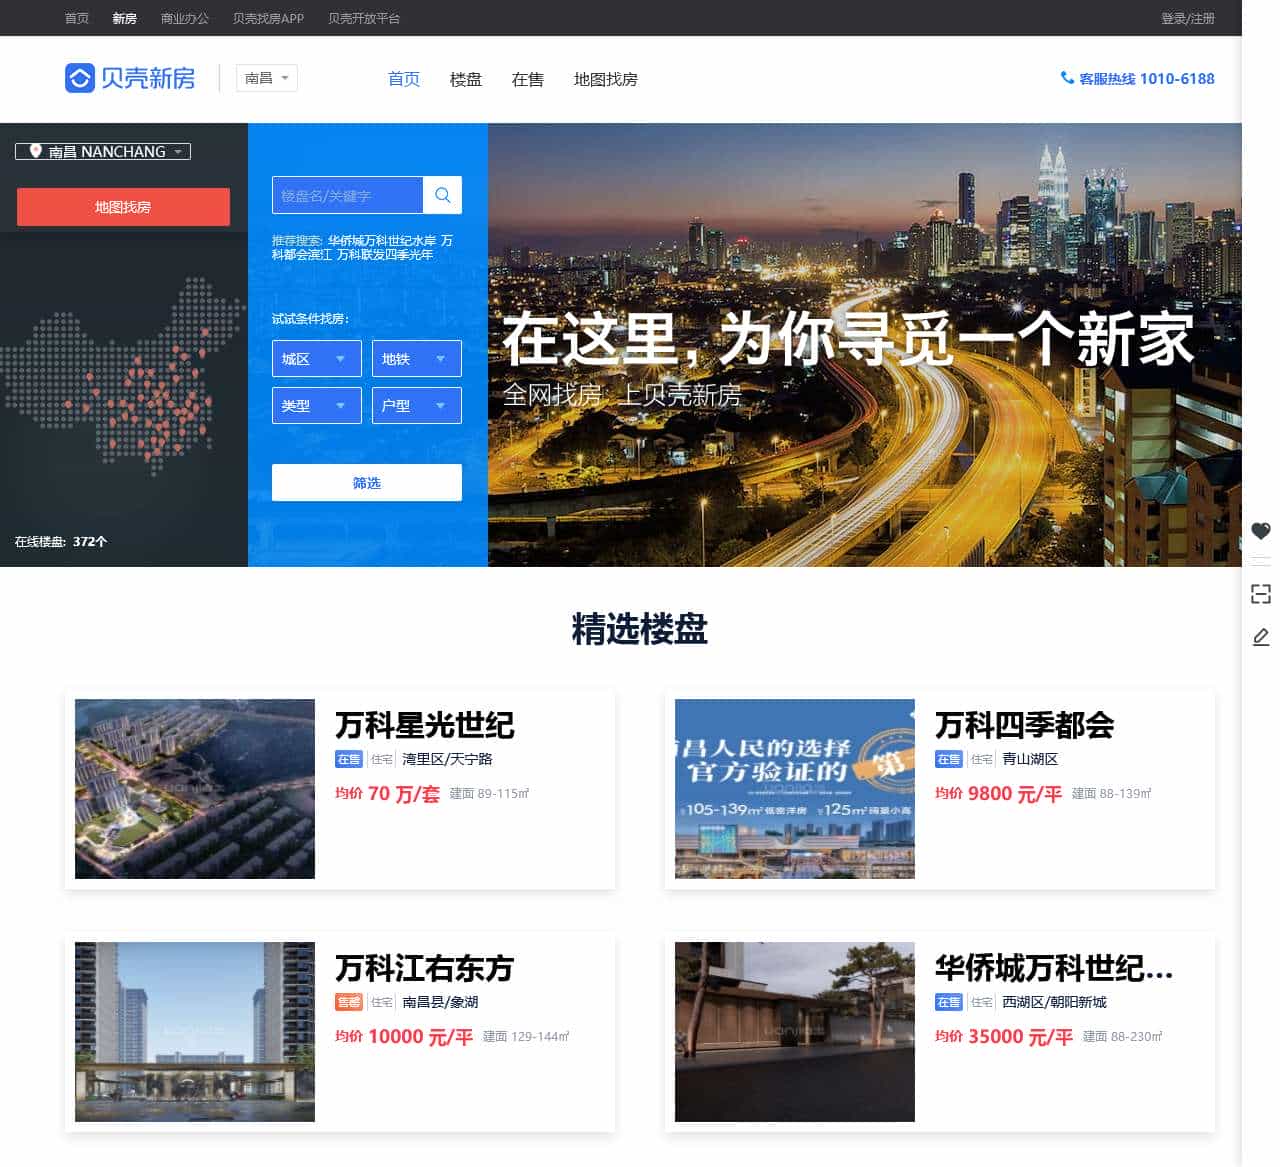This screenshot has height=1167, width=1280.
Task: Click the 在线楼盘: 372个 count text
Action: click(61, 541)
